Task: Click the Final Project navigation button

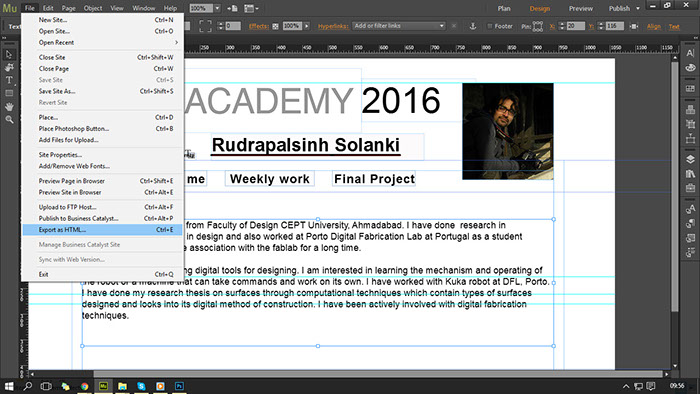Action: pyautogui.click(x=374, y=179)
